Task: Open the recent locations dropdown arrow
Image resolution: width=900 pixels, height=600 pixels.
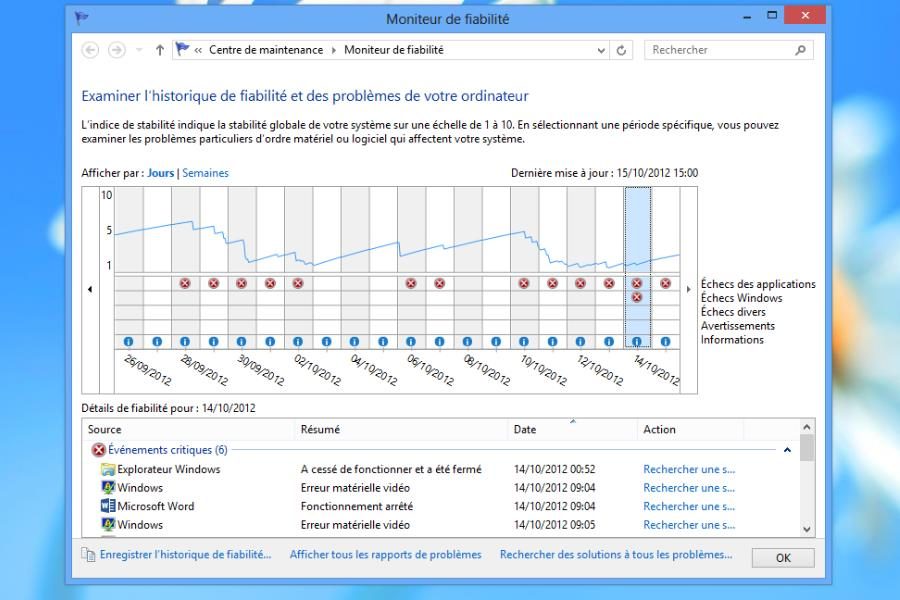Action: 139,50
